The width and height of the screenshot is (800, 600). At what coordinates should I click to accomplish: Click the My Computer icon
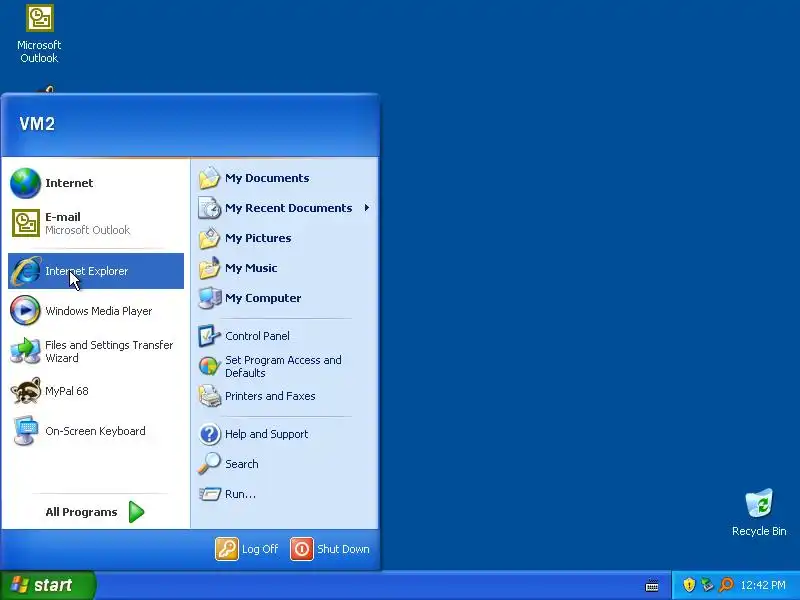tap(209, 298)
